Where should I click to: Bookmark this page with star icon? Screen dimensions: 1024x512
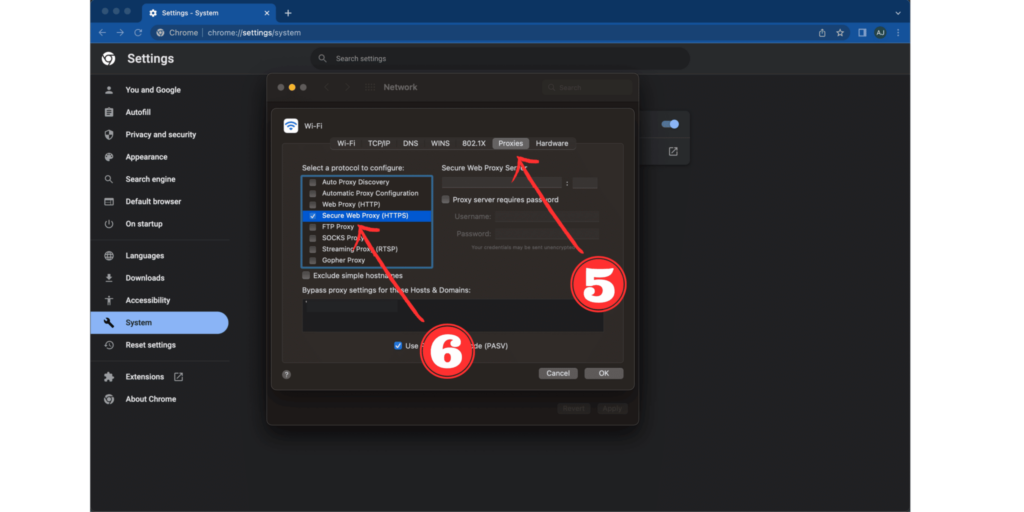coord(840,33)
